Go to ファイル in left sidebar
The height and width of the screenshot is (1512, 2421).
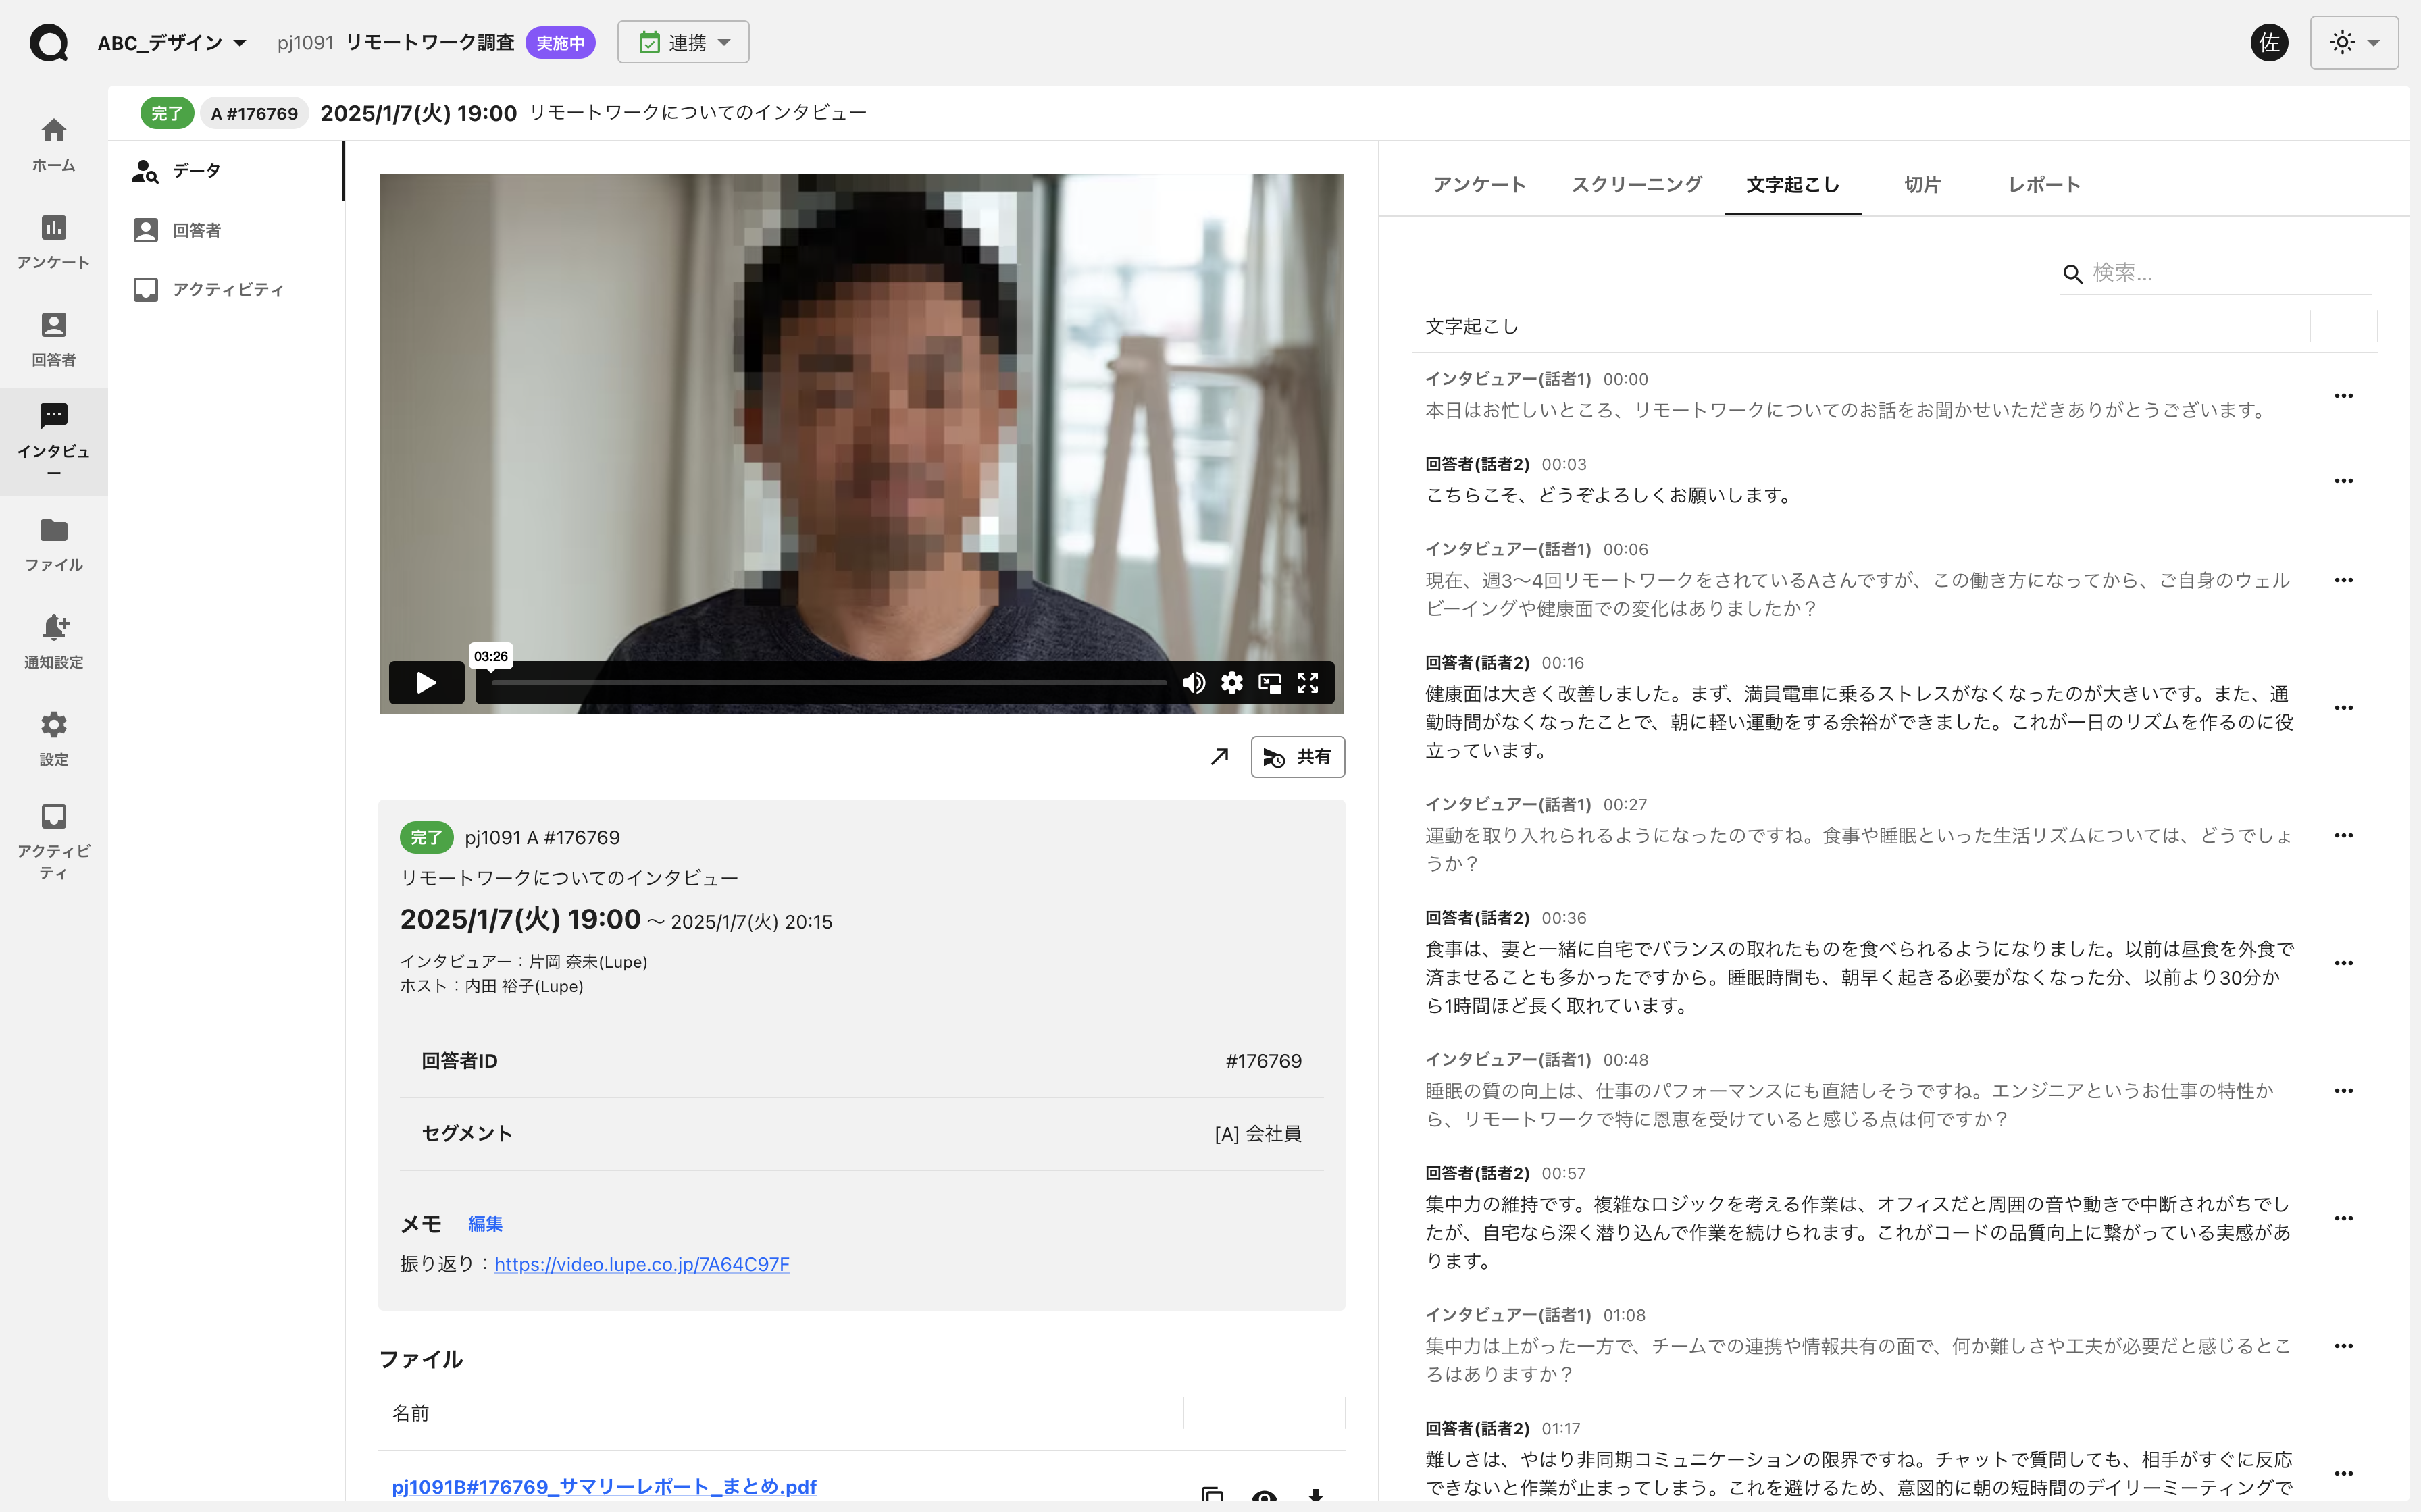click(54, 544)
